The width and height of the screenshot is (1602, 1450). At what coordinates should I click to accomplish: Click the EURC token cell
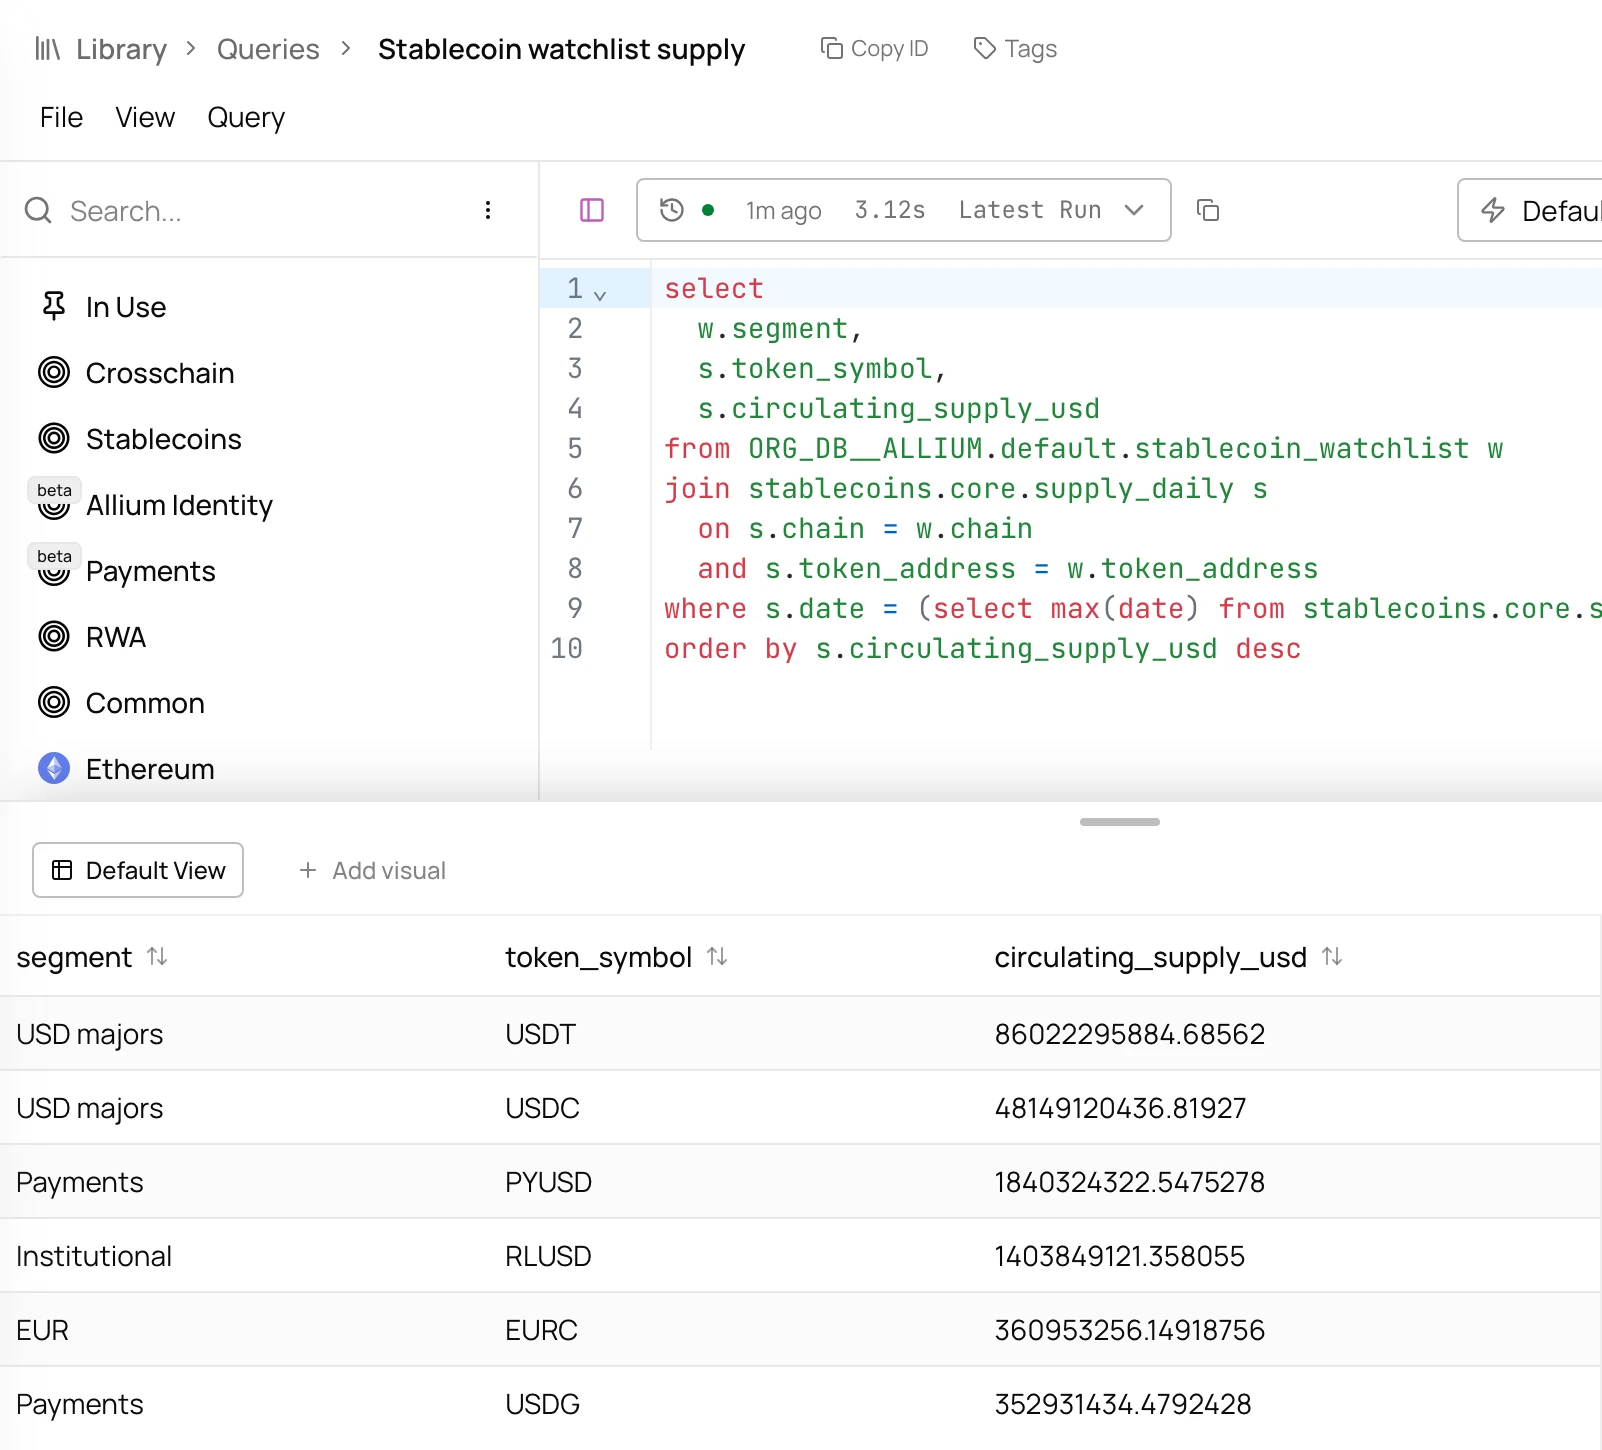pyautogui.click(x=542, y=1330)
